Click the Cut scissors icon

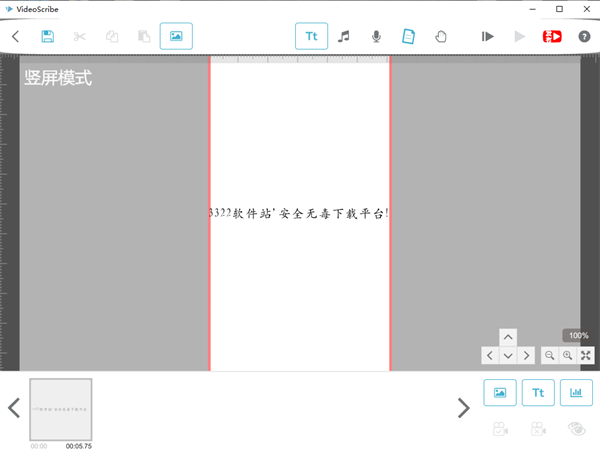click(80, 36)
